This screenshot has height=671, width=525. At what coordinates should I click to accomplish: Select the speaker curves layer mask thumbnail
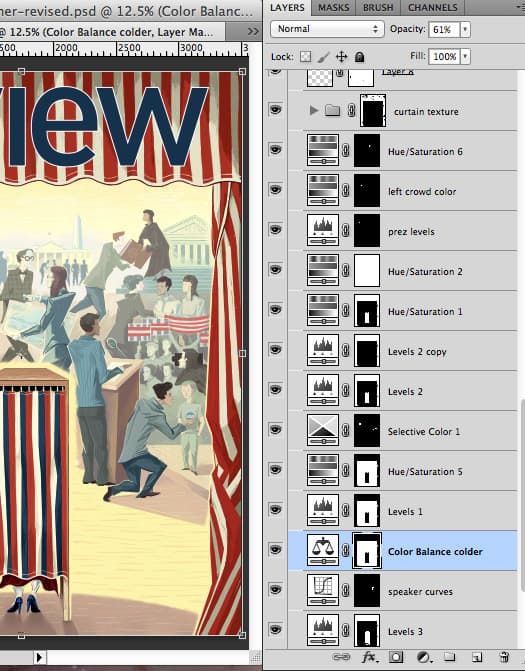(367, 591)
